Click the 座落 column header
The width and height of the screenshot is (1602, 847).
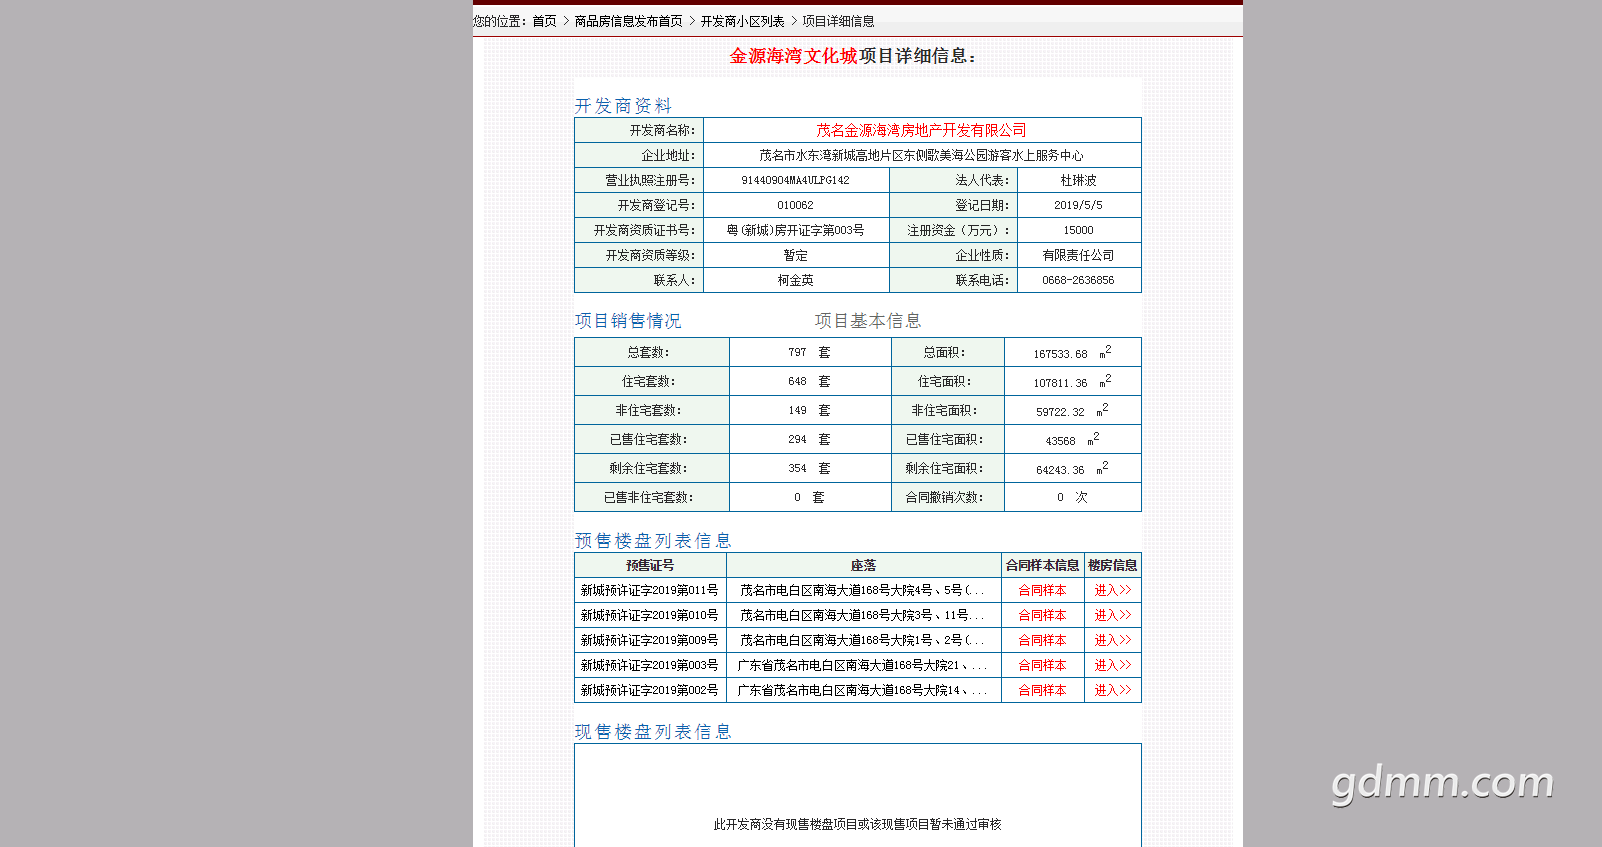(x=863, y=565)
